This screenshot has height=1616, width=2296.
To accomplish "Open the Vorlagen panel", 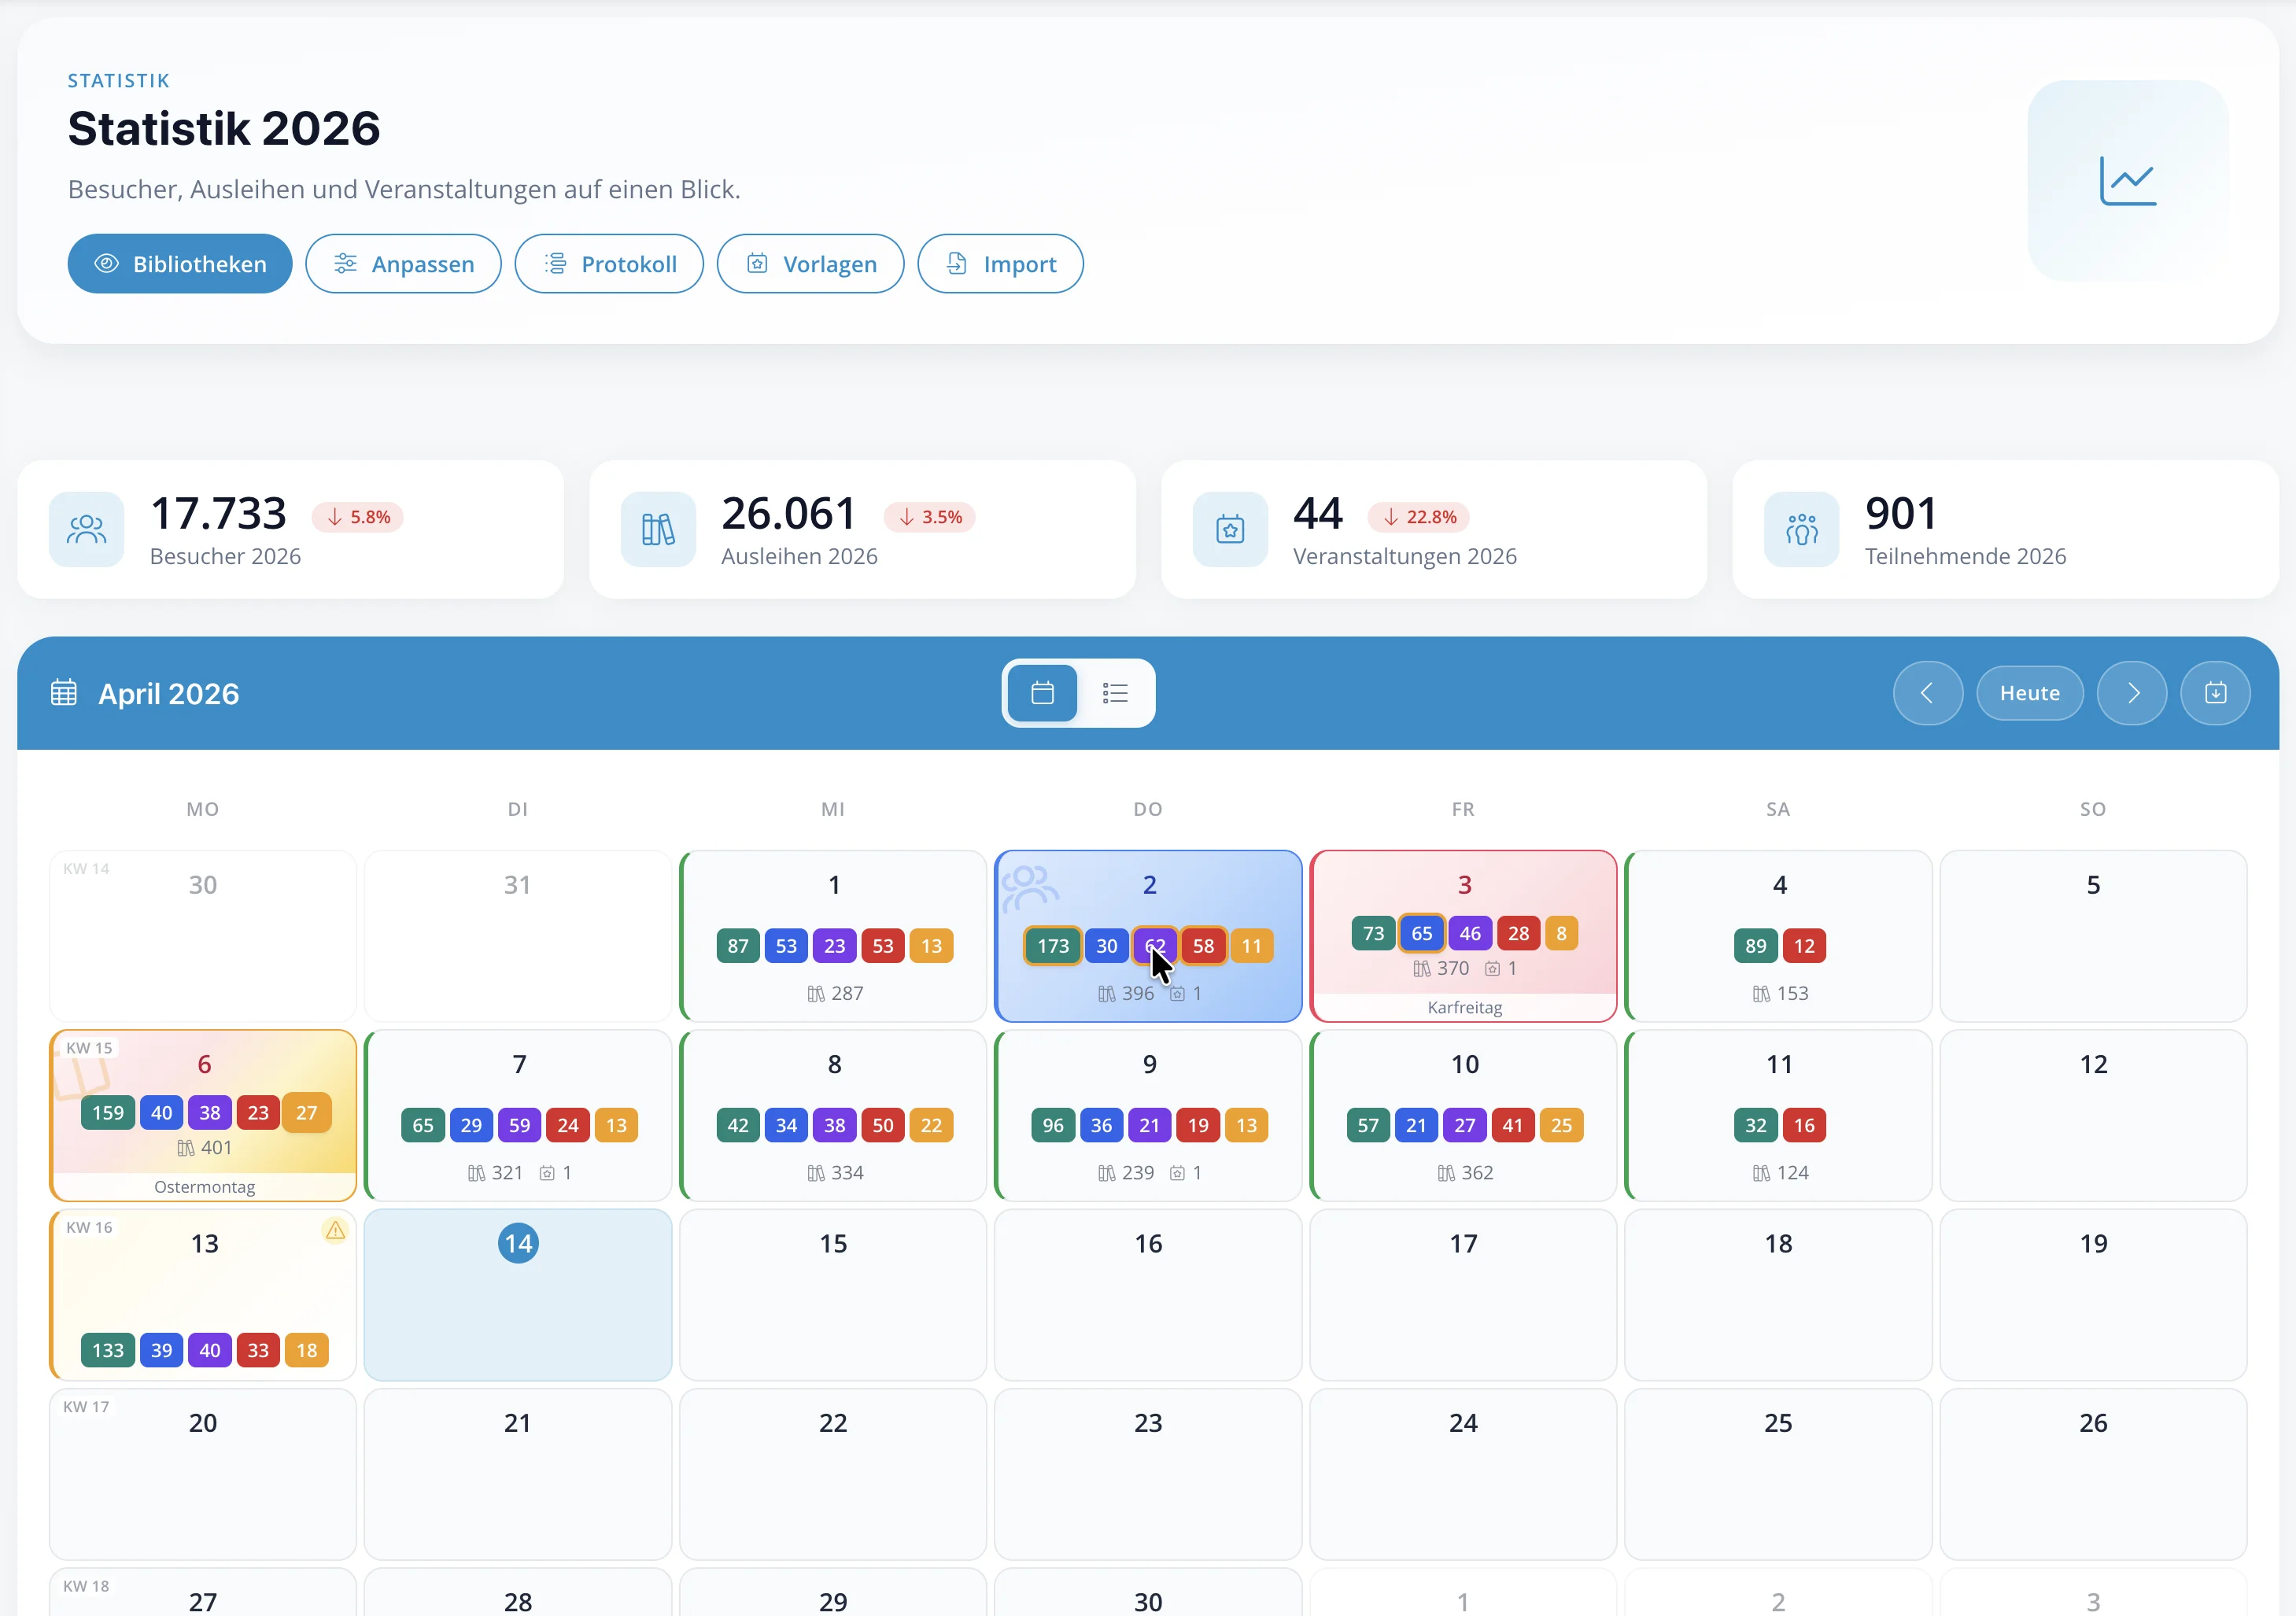I will click(x=810, y=263).
